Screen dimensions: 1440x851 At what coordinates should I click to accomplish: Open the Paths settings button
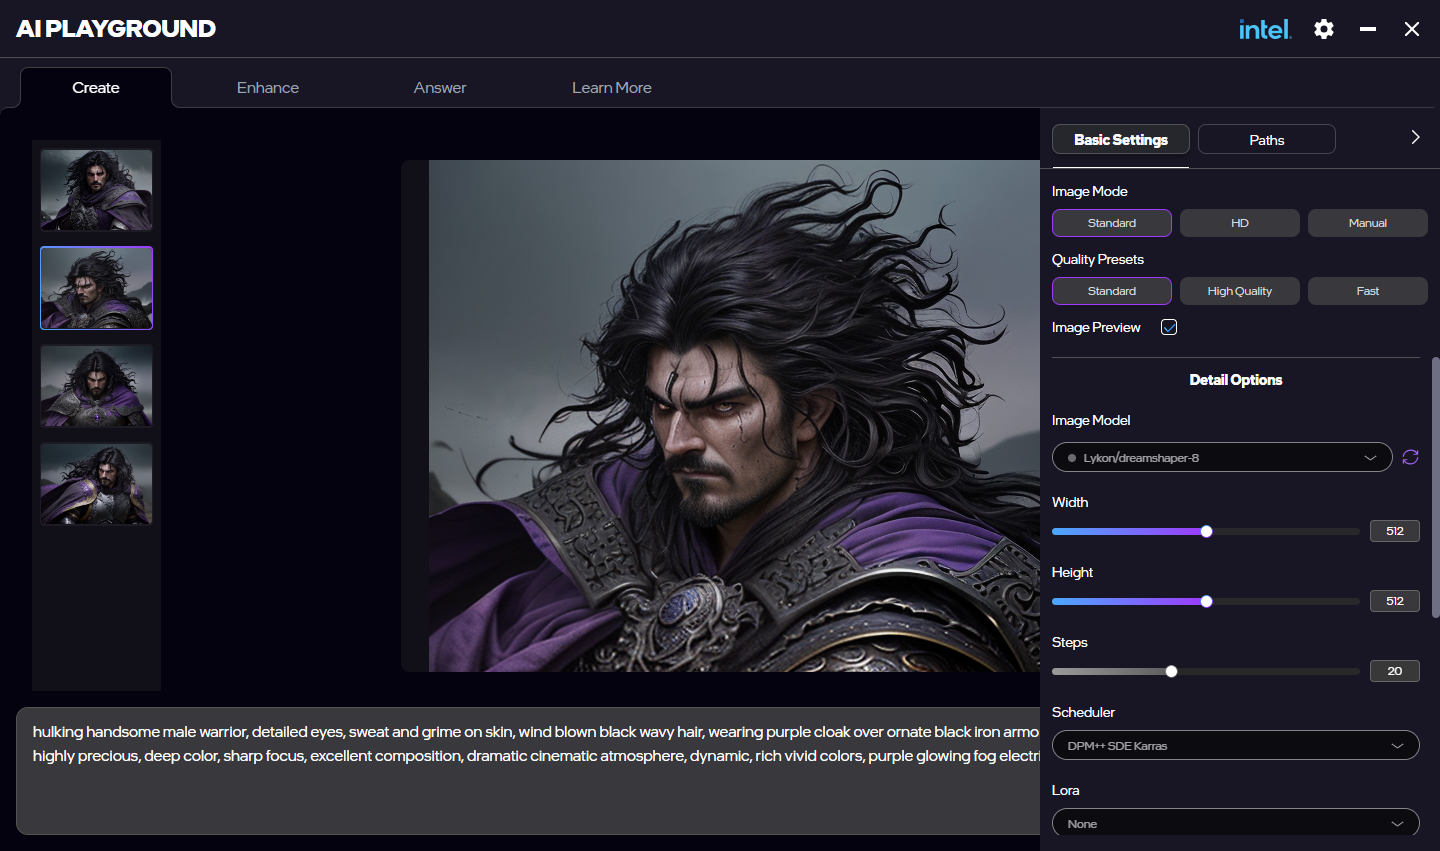(x=1266, y=140)
